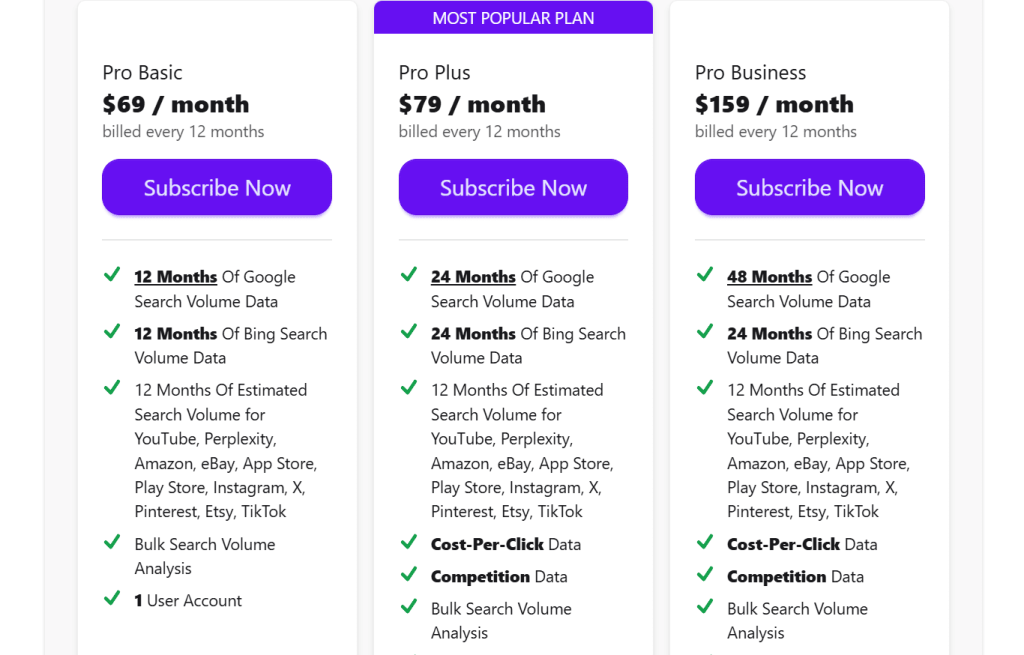Click checkmark by Pro Plus Bing Search data

409,332
